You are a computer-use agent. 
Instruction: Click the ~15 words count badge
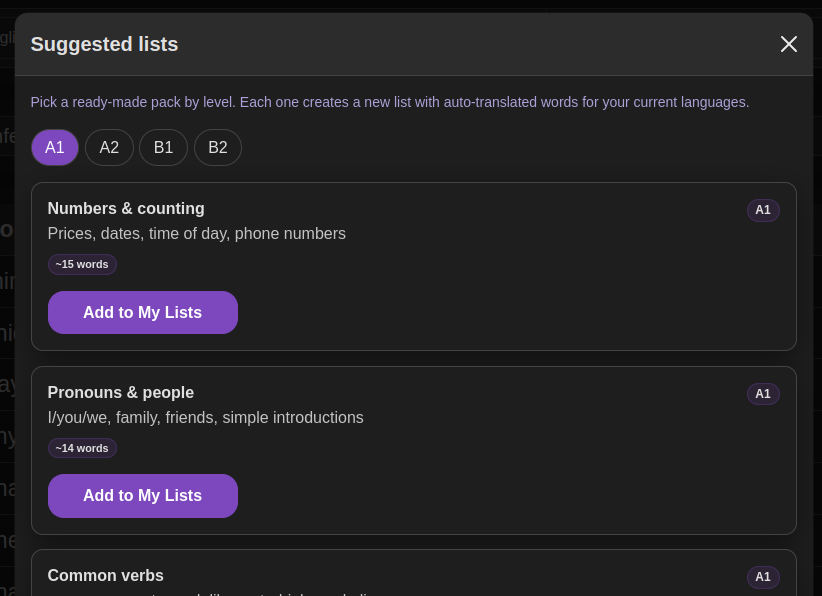(82, 265)
